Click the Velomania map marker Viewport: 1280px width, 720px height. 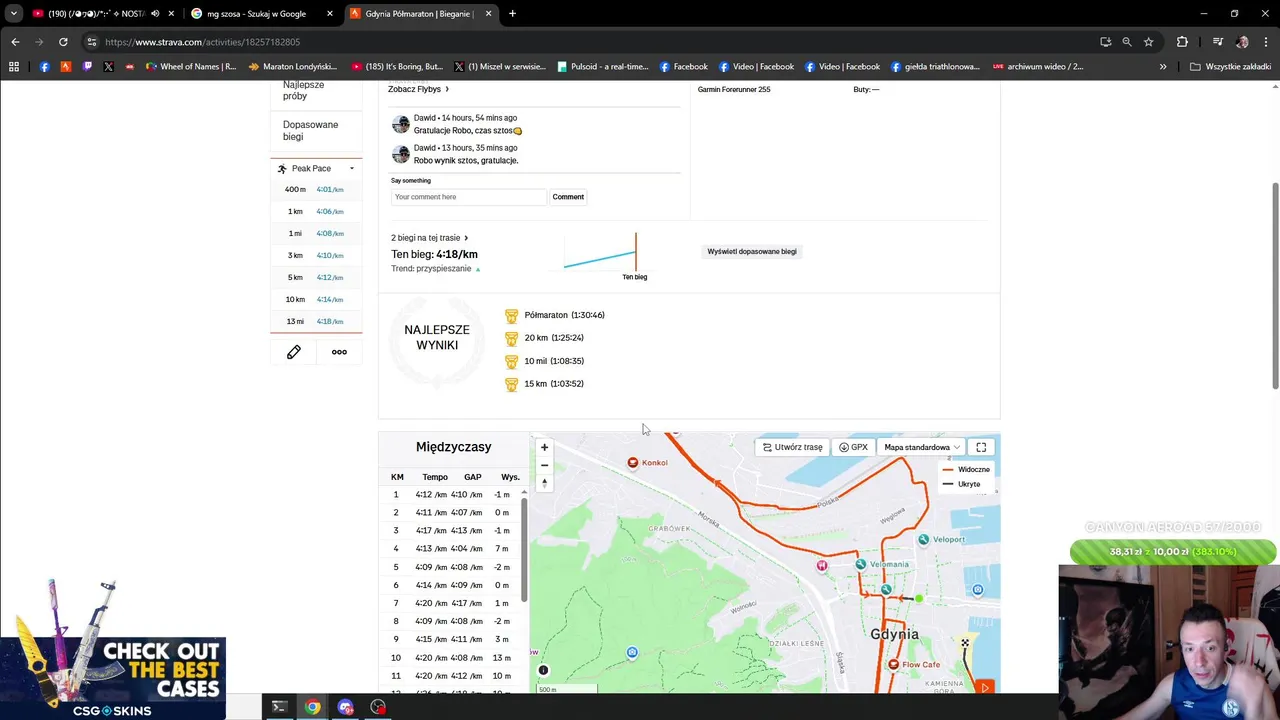(860, 564)
